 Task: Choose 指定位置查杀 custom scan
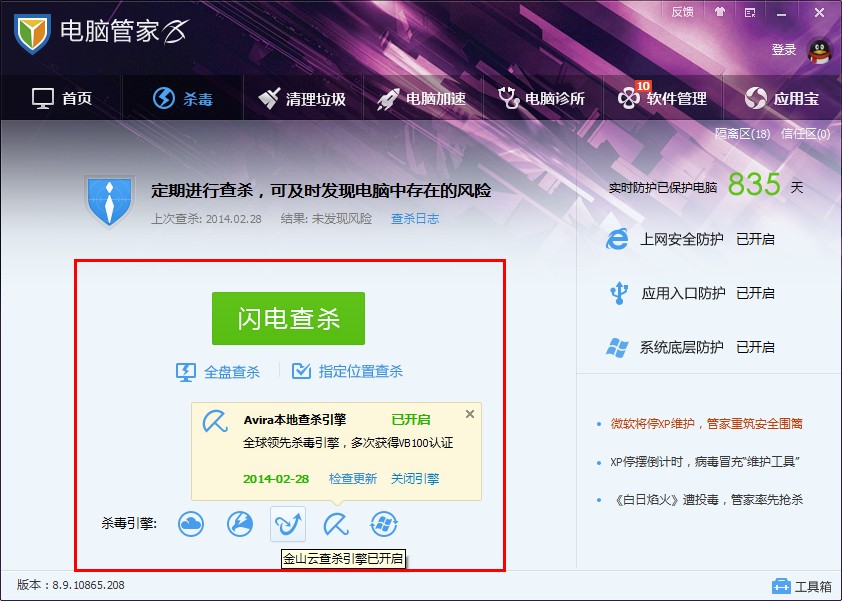[x=360, y=371]
